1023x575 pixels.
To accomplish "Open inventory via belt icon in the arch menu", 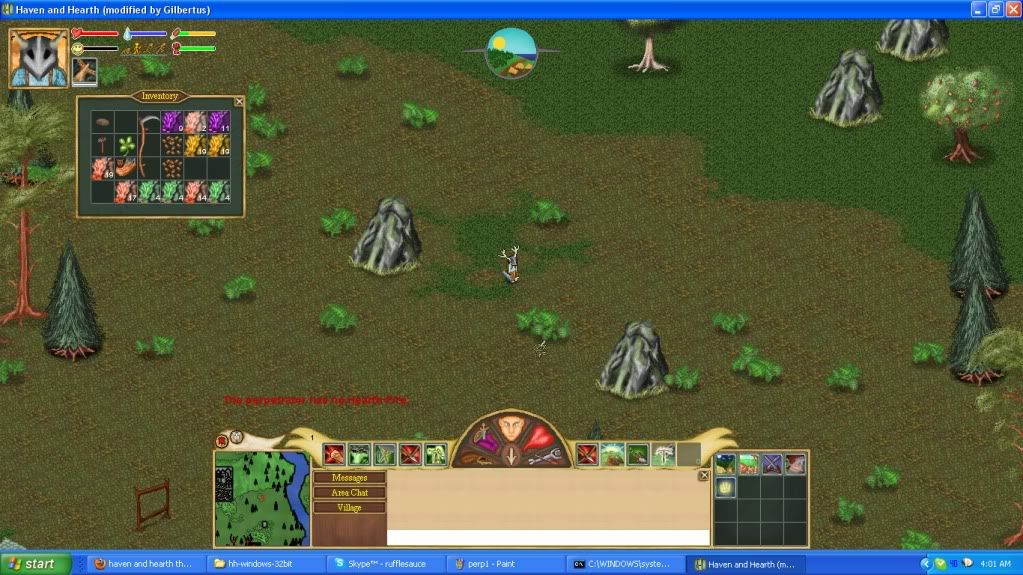I will (477, 458).
